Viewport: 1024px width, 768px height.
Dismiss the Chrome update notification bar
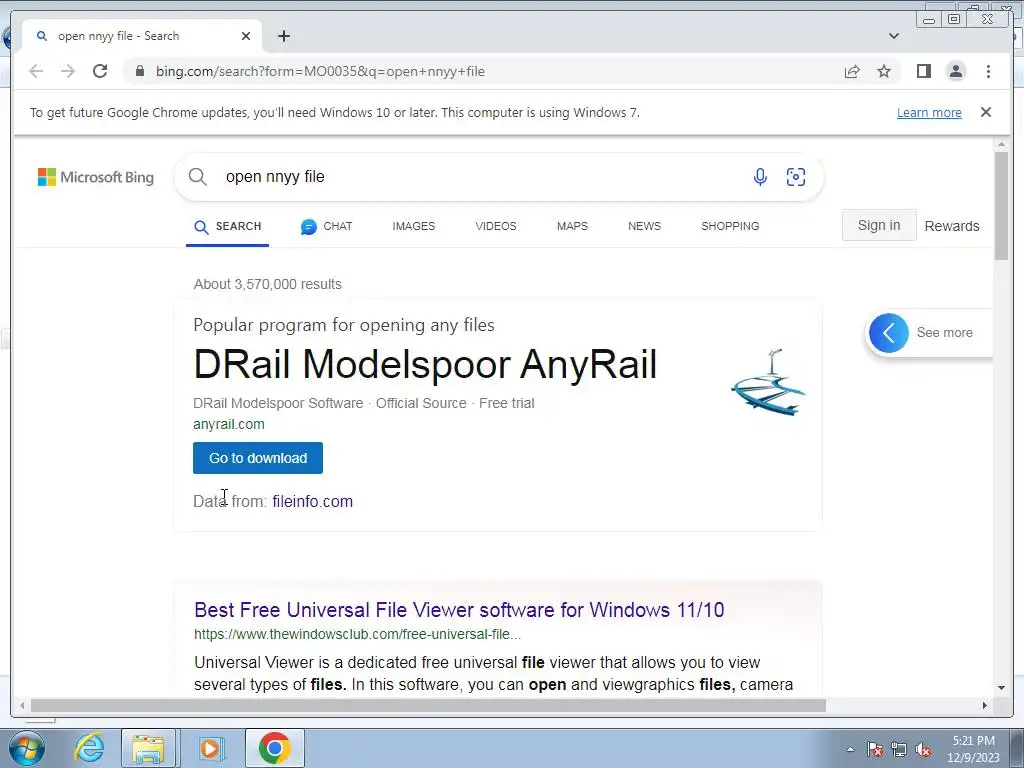pyautogui.click(x=985, y=112)
